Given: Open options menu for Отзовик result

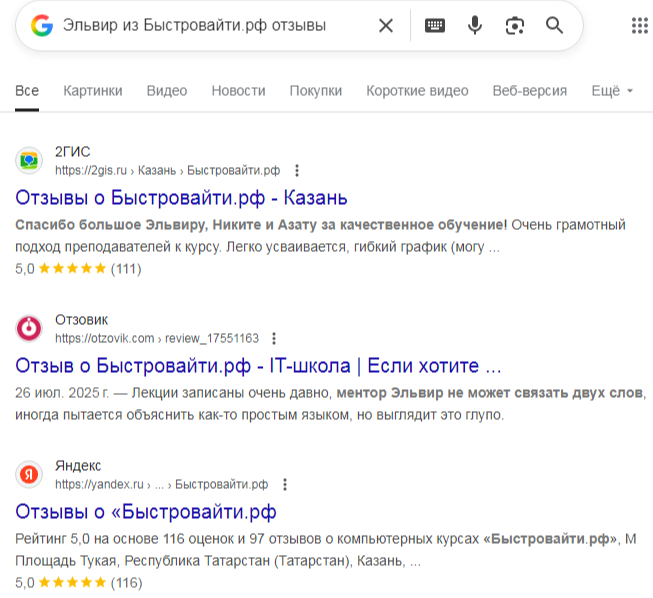Looking at the screenshot, I should [275, 338].
